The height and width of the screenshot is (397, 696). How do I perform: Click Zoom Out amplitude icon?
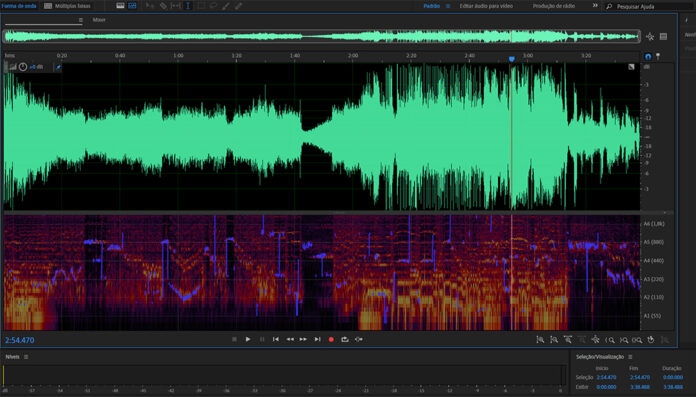(554, 340)
